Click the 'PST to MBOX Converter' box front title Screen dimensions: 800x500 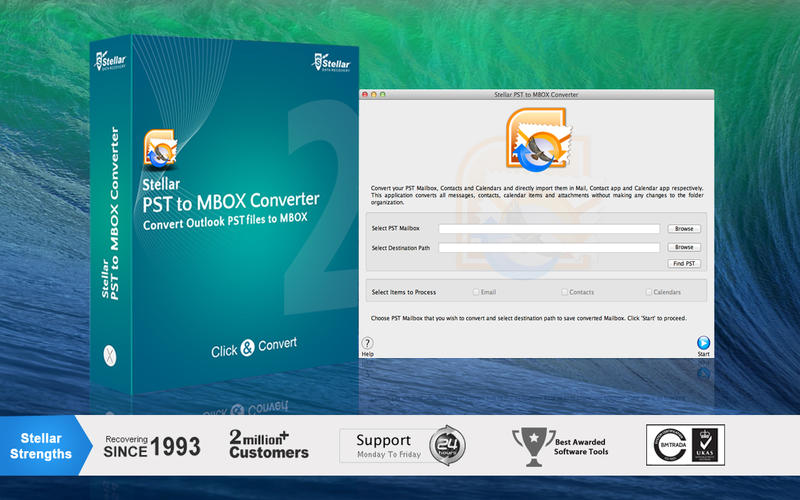click(x=231, y=202)
